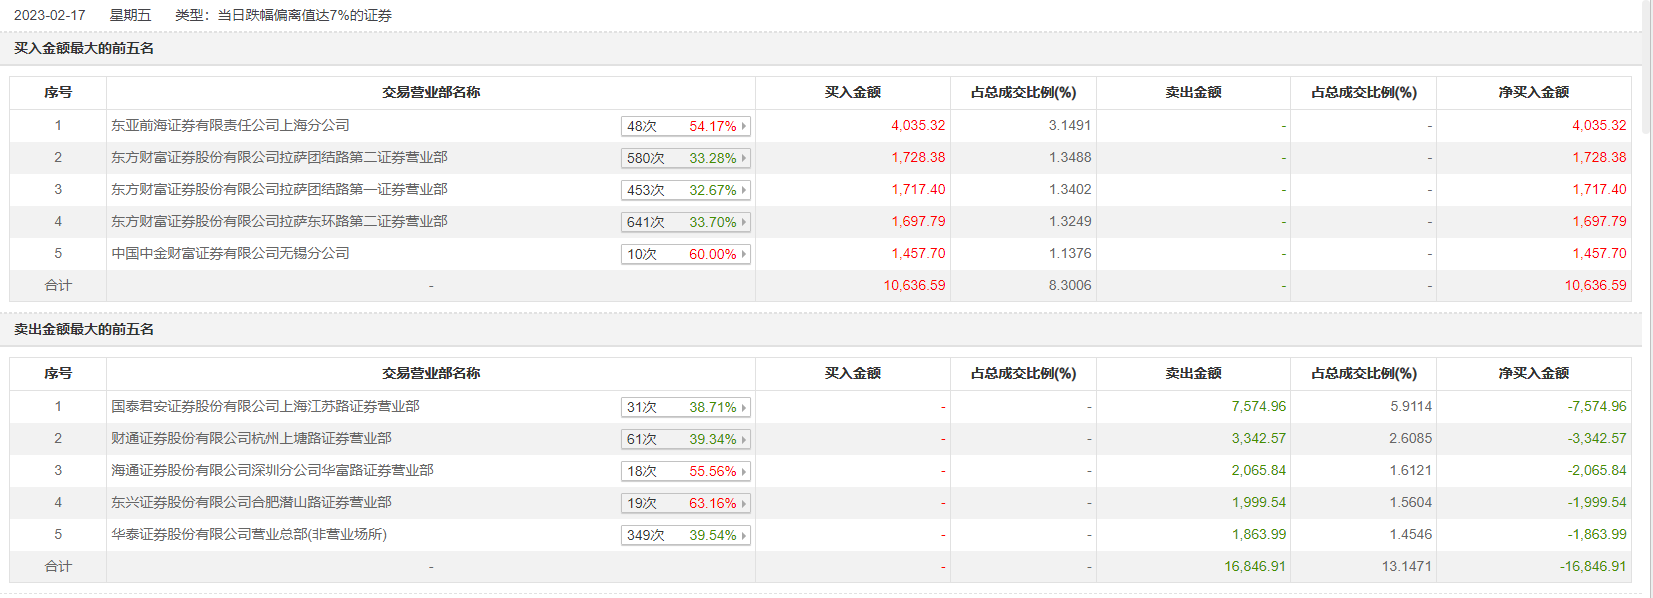The image size is (1653, 598).
Task: Expand arrow beside 580次 33.28%
Action: [744, 159]
